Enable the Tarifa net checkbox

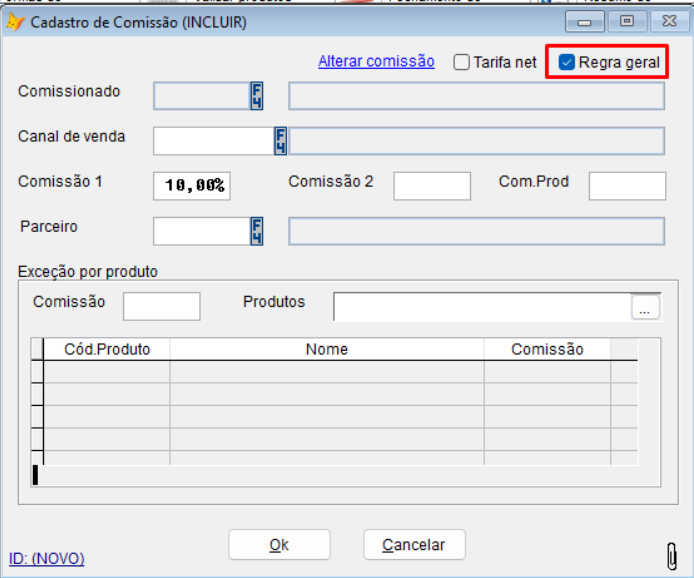click(461, 62)
